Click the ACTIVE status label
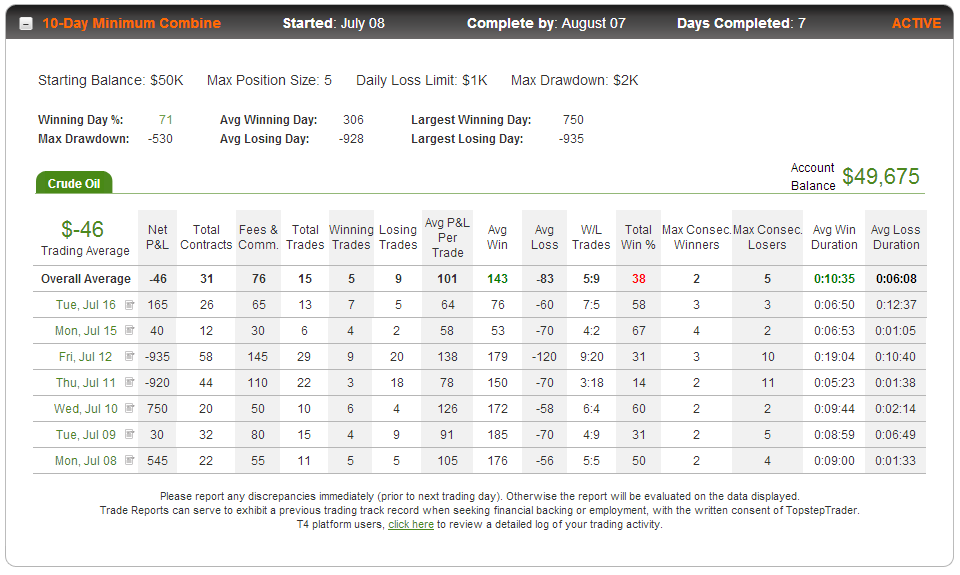Viewport: 960px width, 575px height. coord(916,23)
